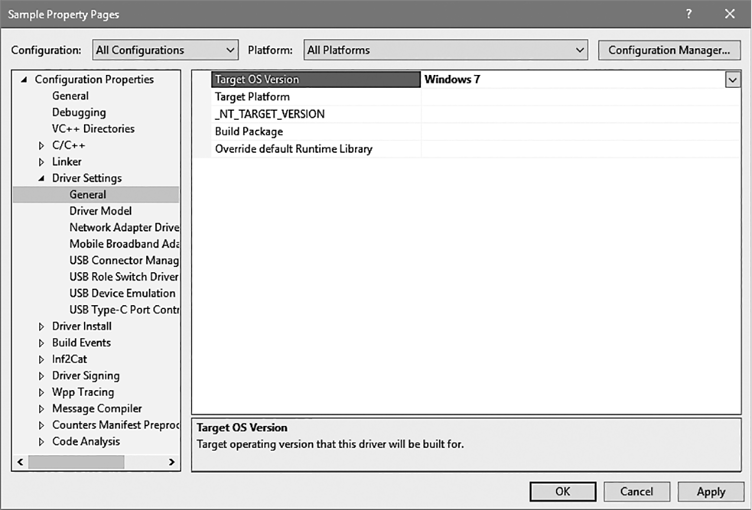The image size is (752, 510).
Task: Collapse the Driver Settings node
Action: coord(41,178)
